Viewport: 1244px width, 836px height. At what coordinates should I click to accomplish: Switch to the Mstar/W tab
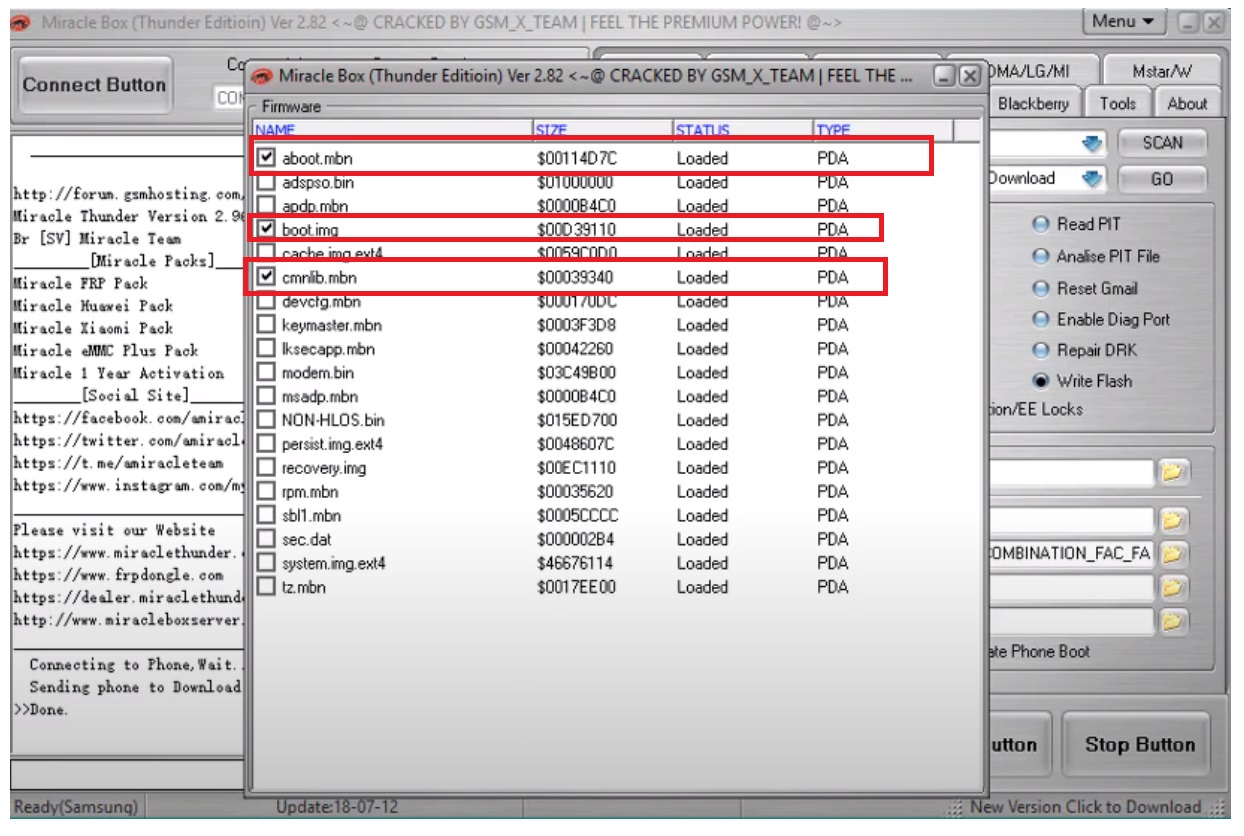click(x=1162, y=71)
